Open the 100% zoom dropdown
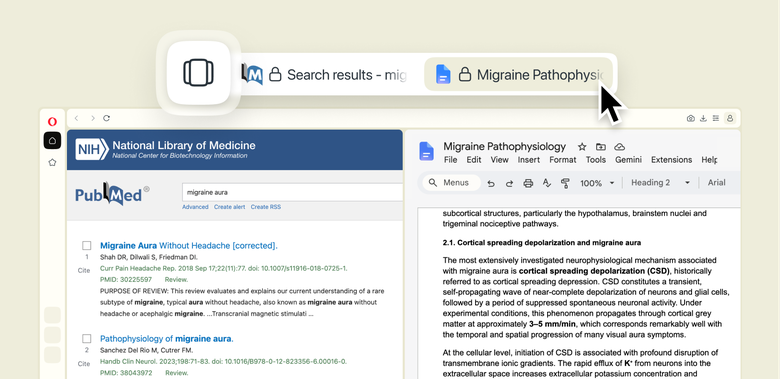 (597, 183)
